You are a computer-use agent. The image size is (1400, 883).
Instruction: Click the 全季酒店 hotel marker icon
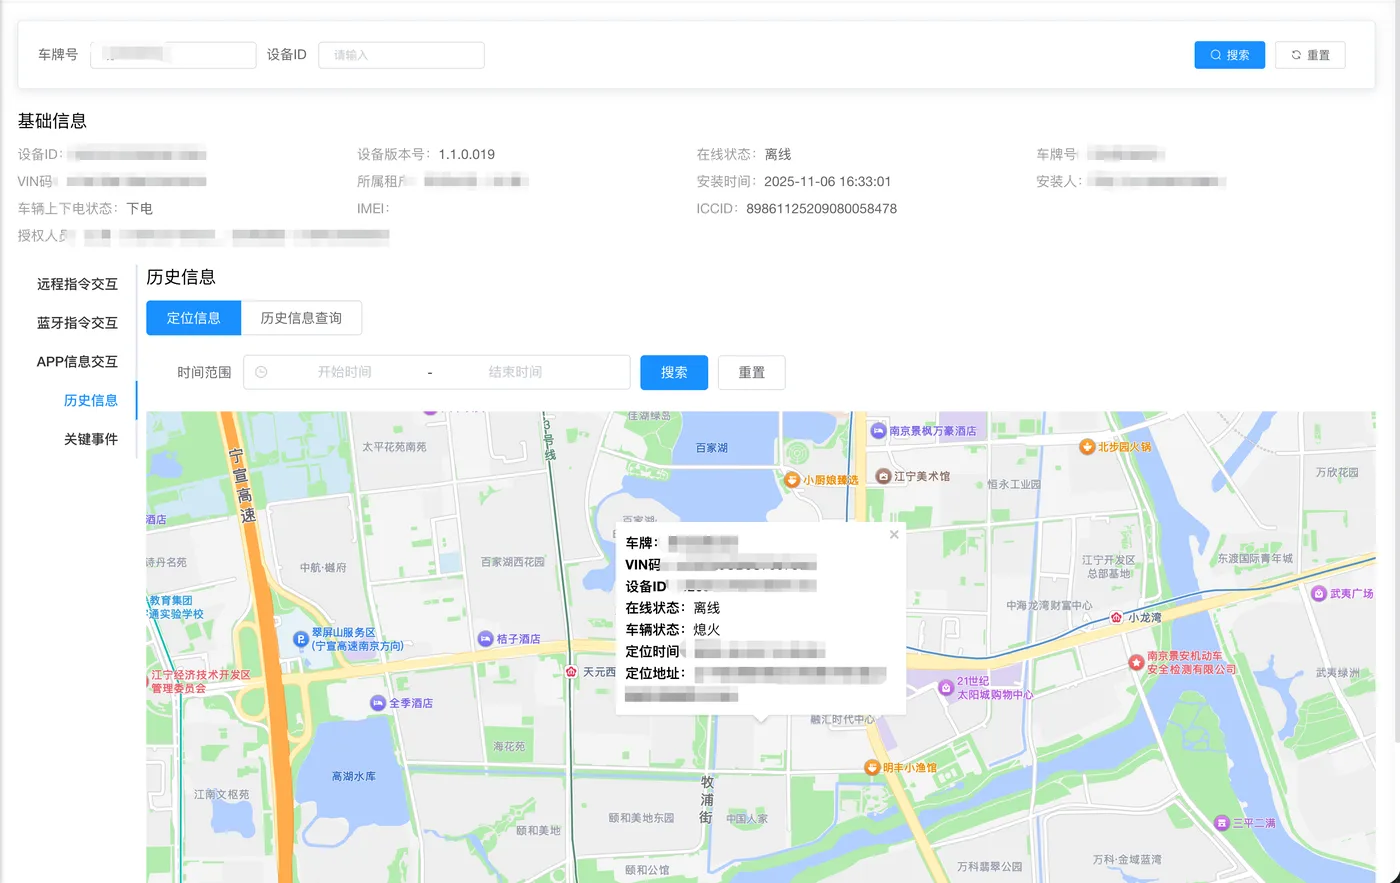377,703
